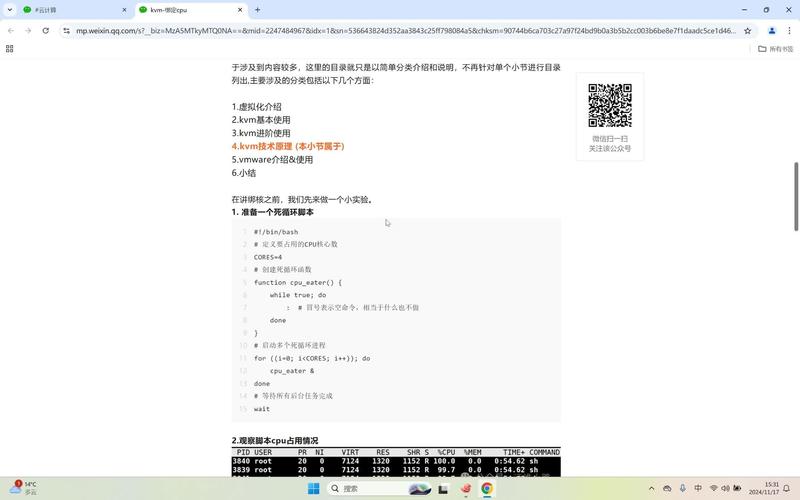800x500 pixels.
Task: Click the WeChat QR code image
Action: coord(610,105)
